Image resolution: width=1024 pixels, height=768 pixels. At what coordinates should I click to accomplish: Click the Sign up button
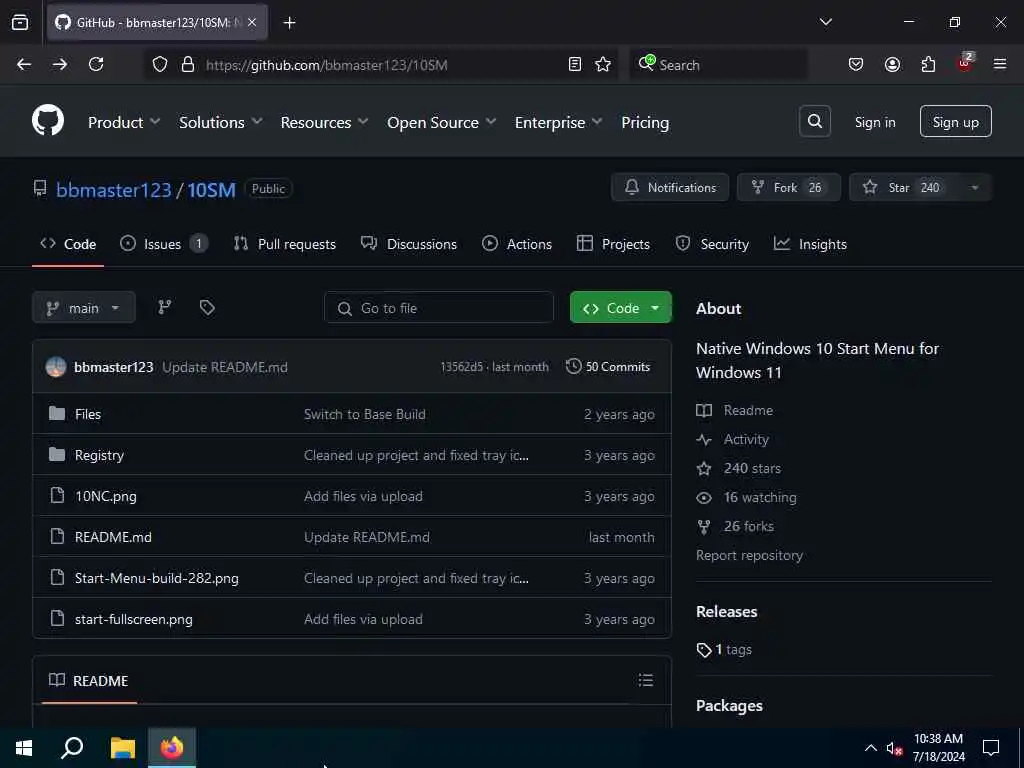(955, 121)
